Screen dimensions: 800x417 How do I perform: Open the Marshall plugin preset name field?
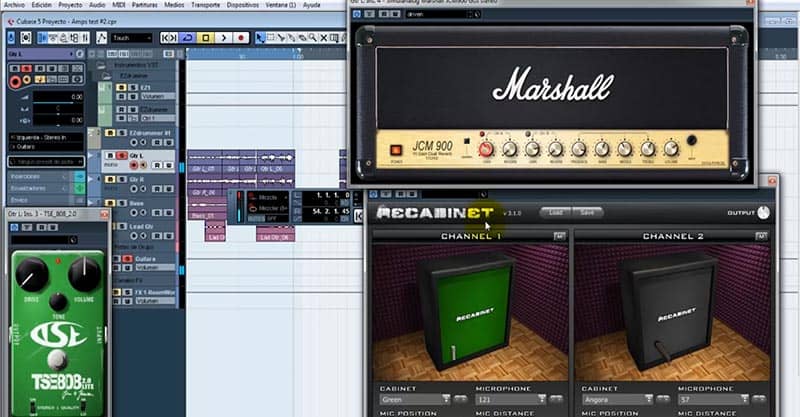(439, 14)
